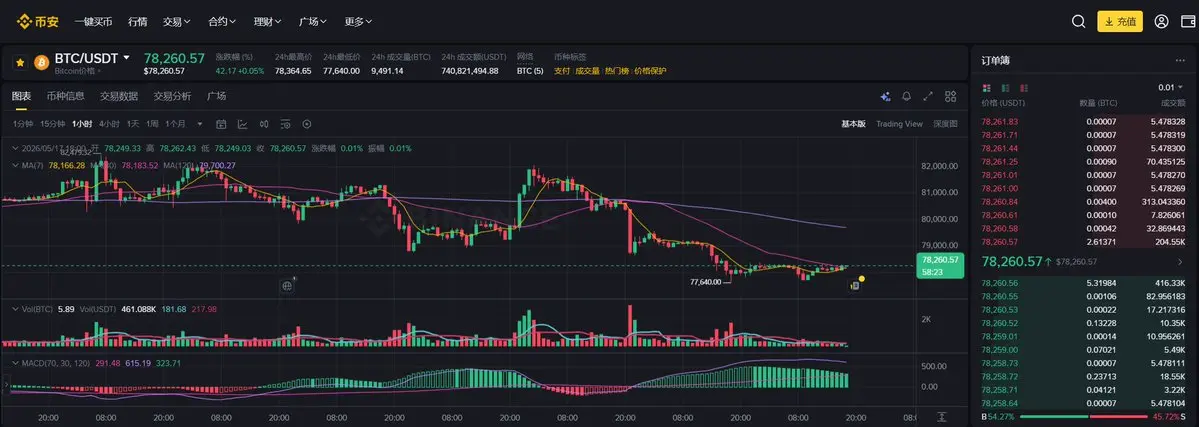Go to 行情 markets page
Image resolution: width=1199 pixels, height=427 pixels.
pos(138,21)
